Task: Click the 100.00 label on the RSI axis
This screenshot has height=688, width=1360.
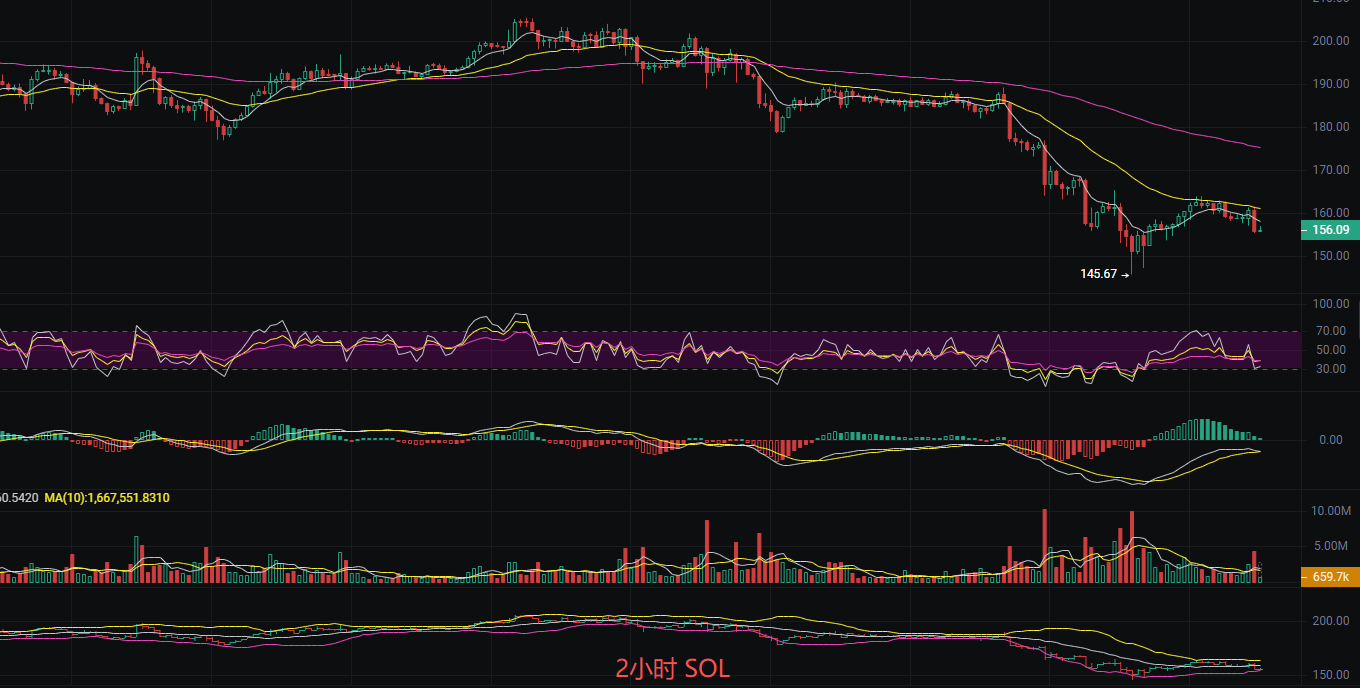Action: point(1330,304)
